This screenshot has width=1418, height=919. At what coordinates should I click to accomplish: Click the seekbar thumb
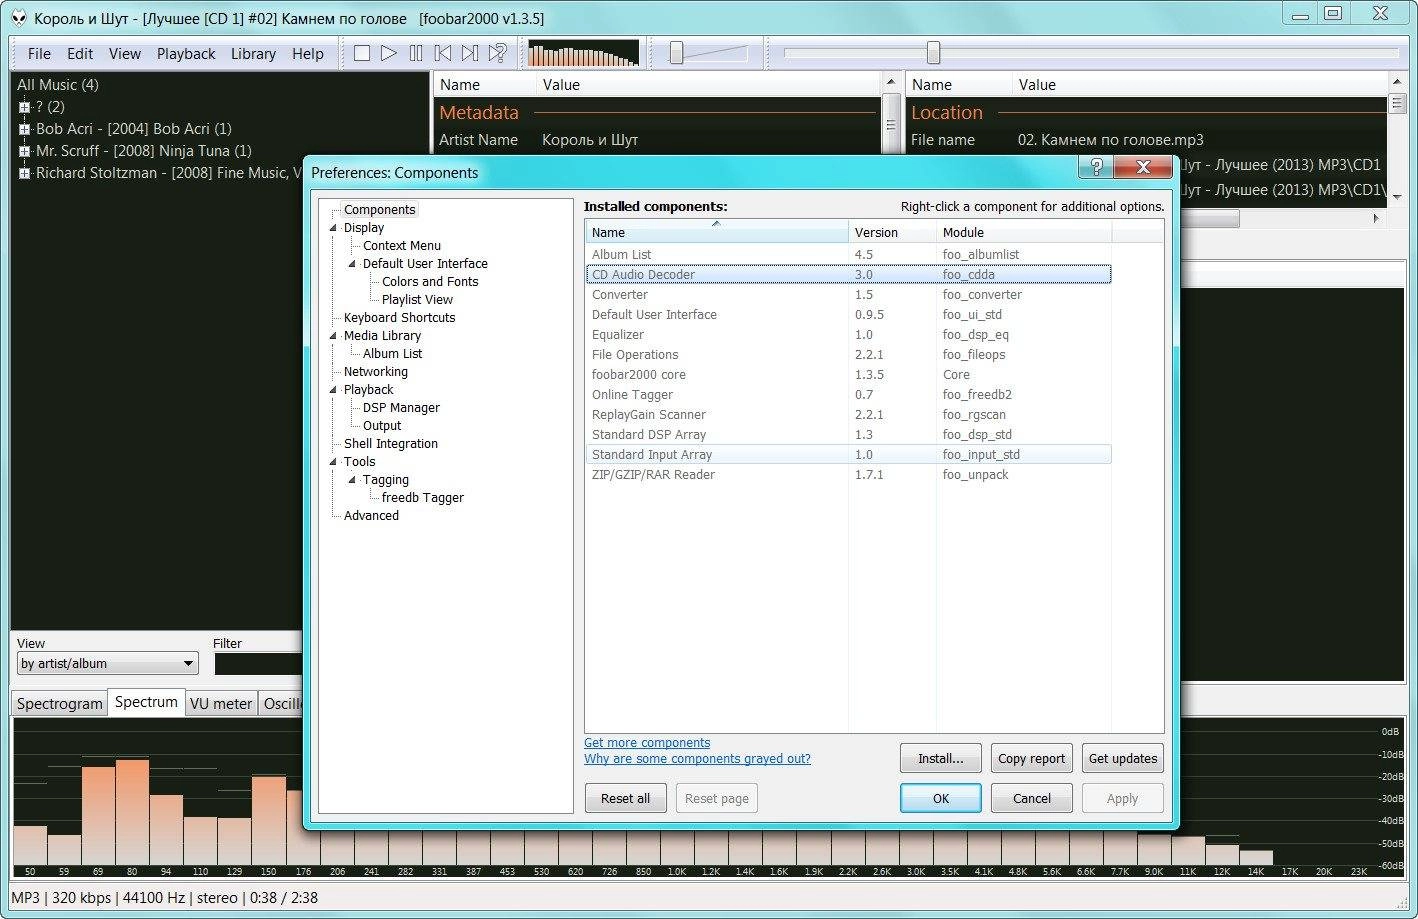933,53
